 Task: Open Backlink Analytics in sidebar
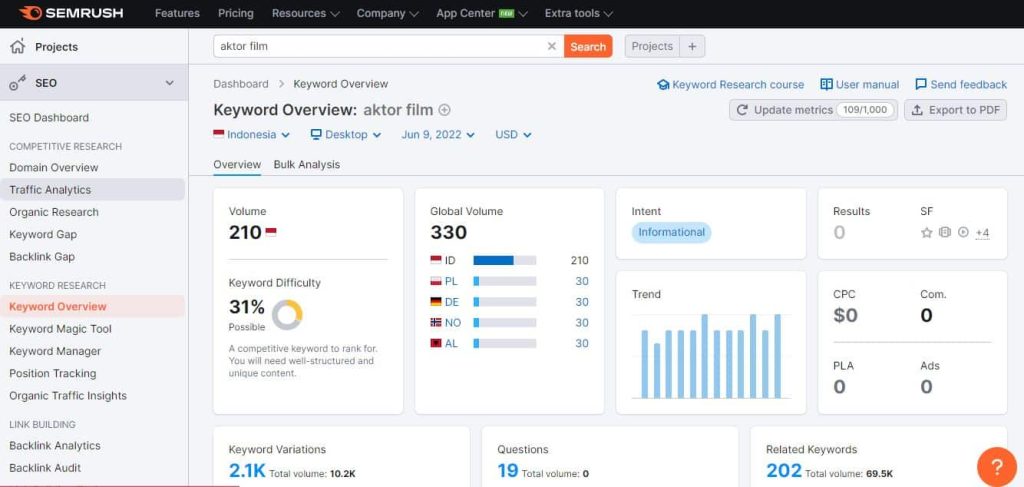(55, 445)
